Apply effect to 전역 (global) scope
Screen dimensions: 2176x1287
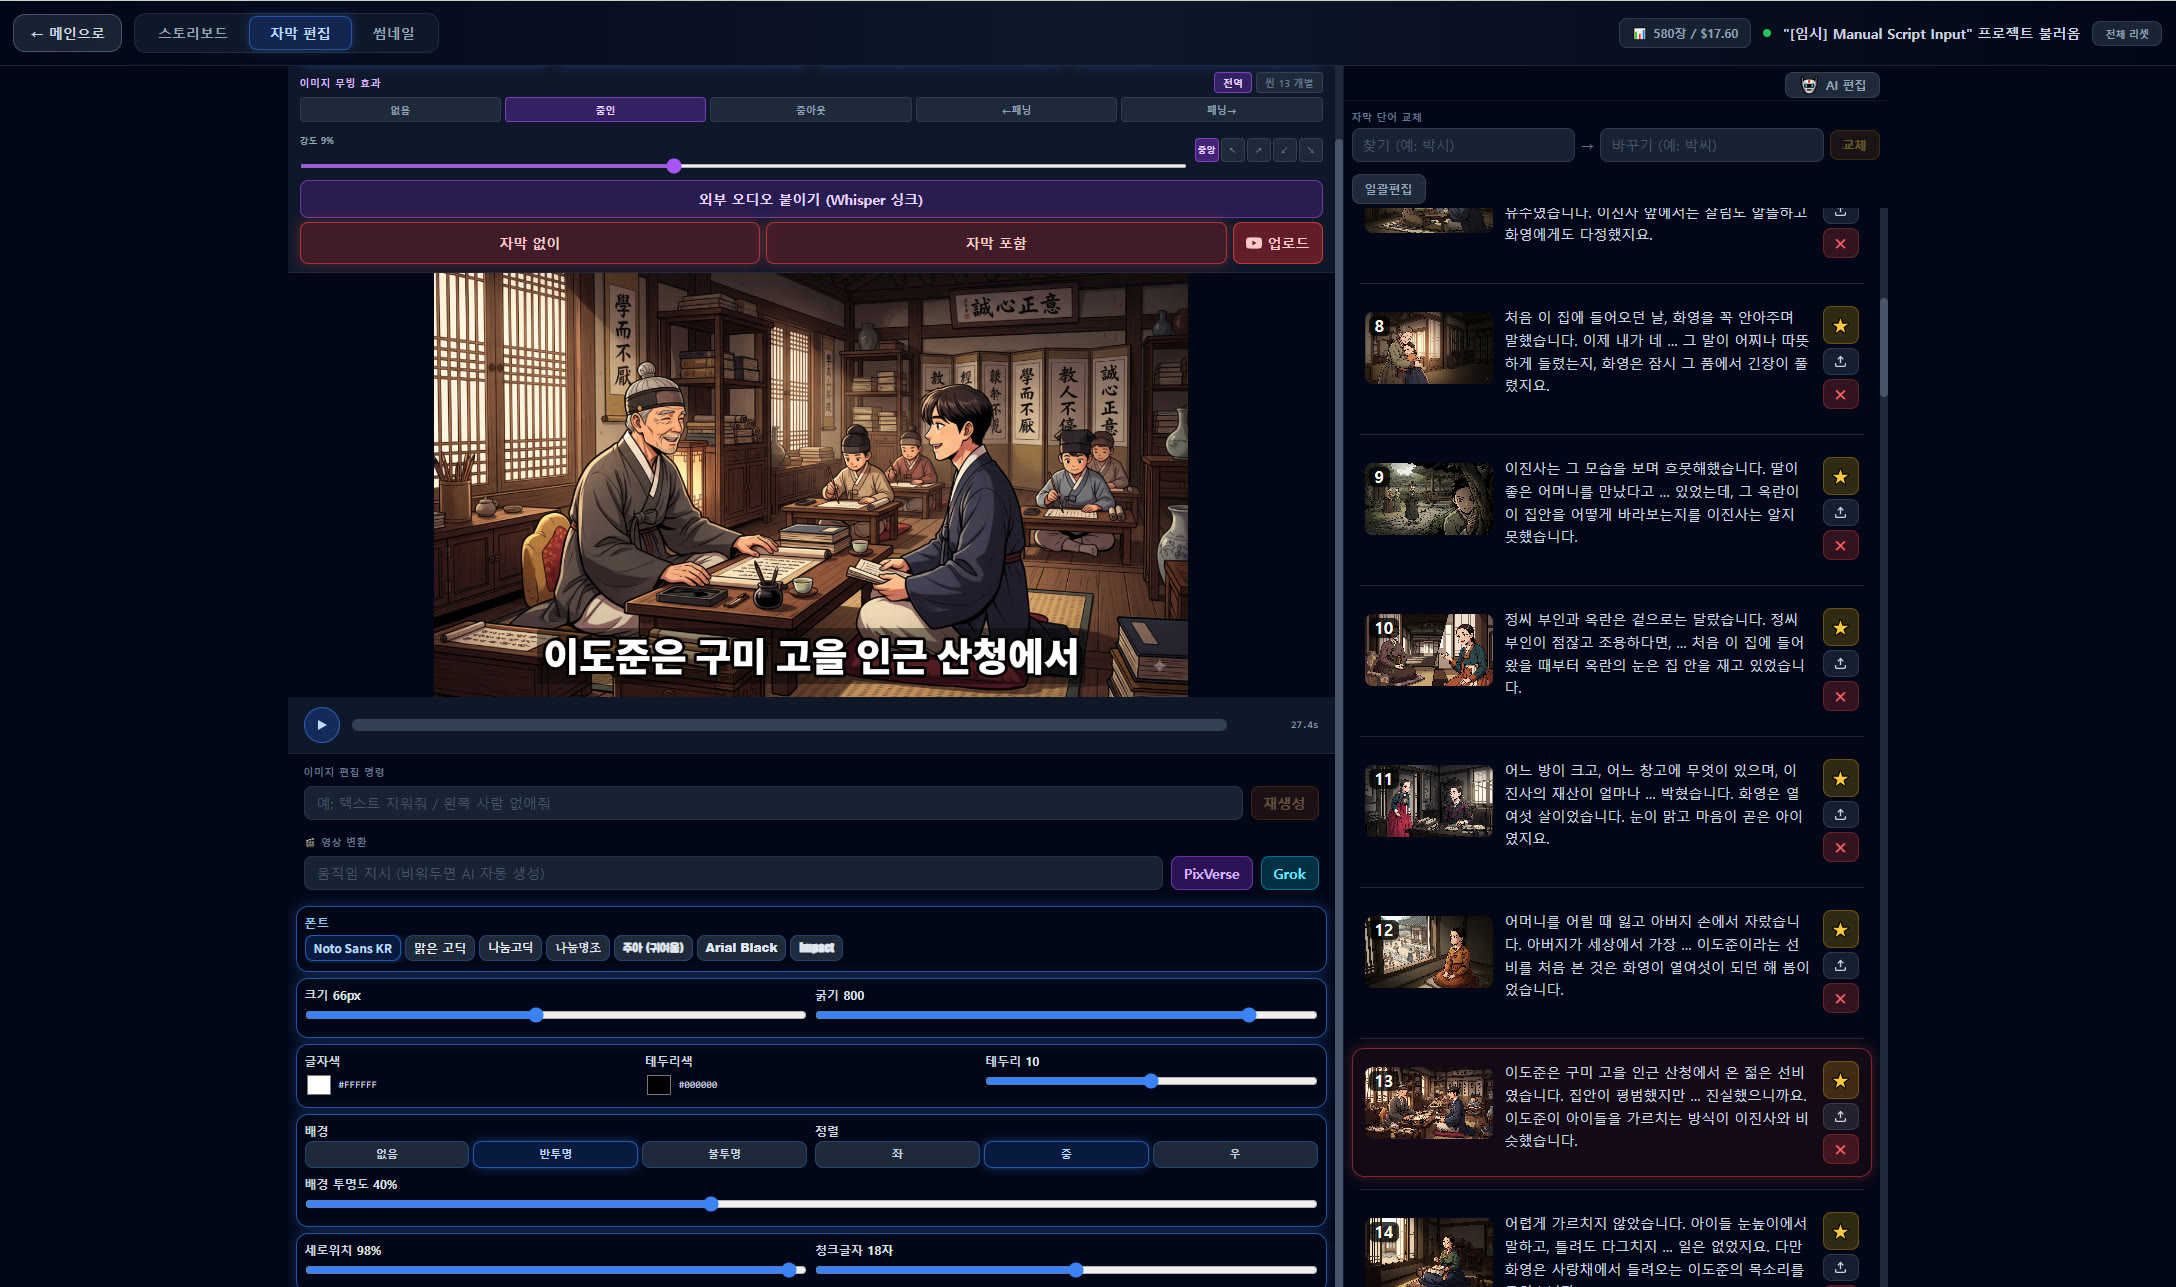tap(1233, 83)
